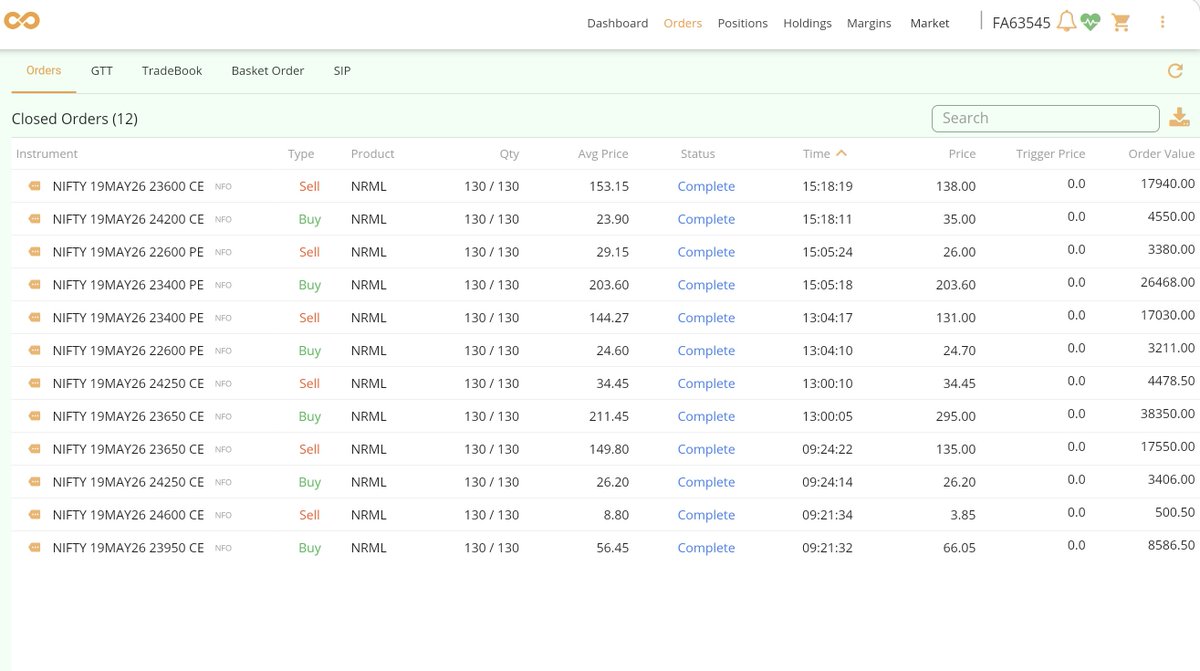The width and height of the screenshot is (1200, 671).
Task: Click order value 500.50
Action: point(1174,512)
